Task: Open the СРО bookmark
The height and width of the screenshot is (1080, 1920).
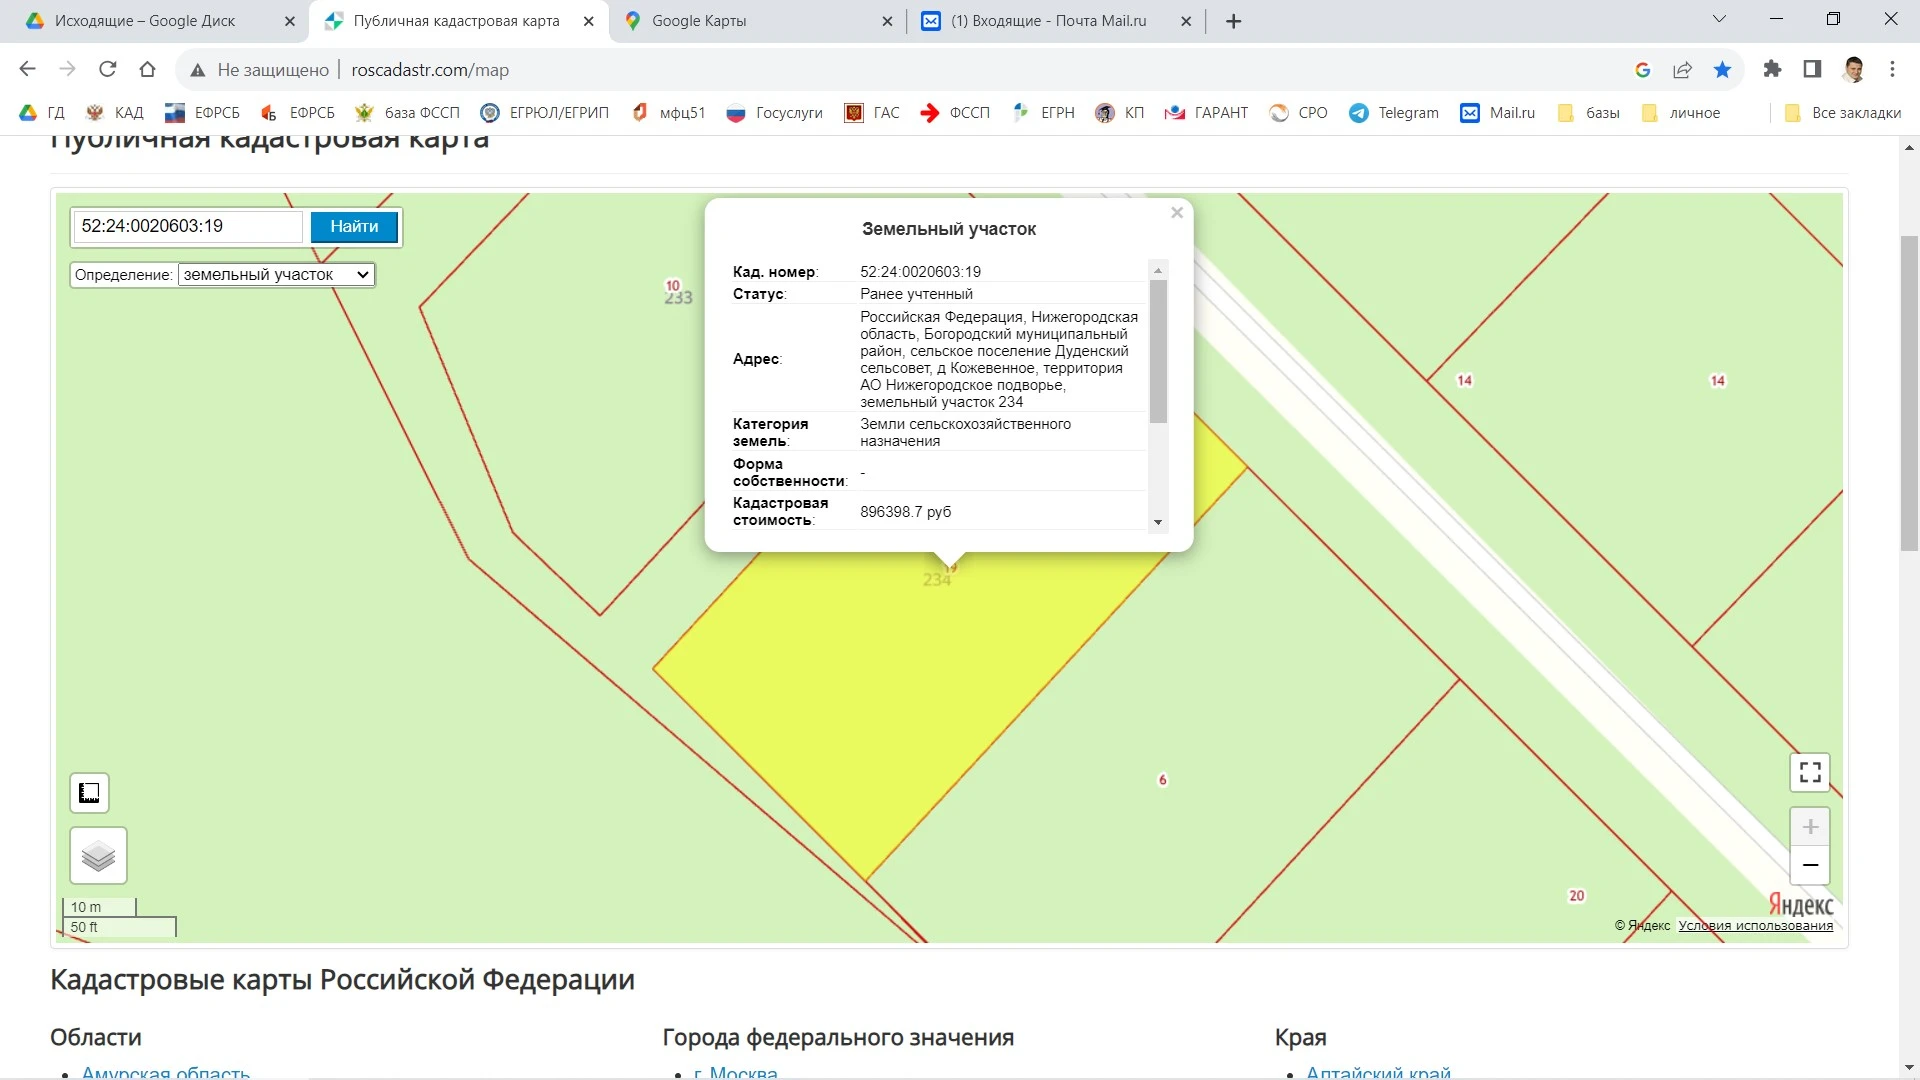Action: pyautogui.click(x=1299, y=113)
